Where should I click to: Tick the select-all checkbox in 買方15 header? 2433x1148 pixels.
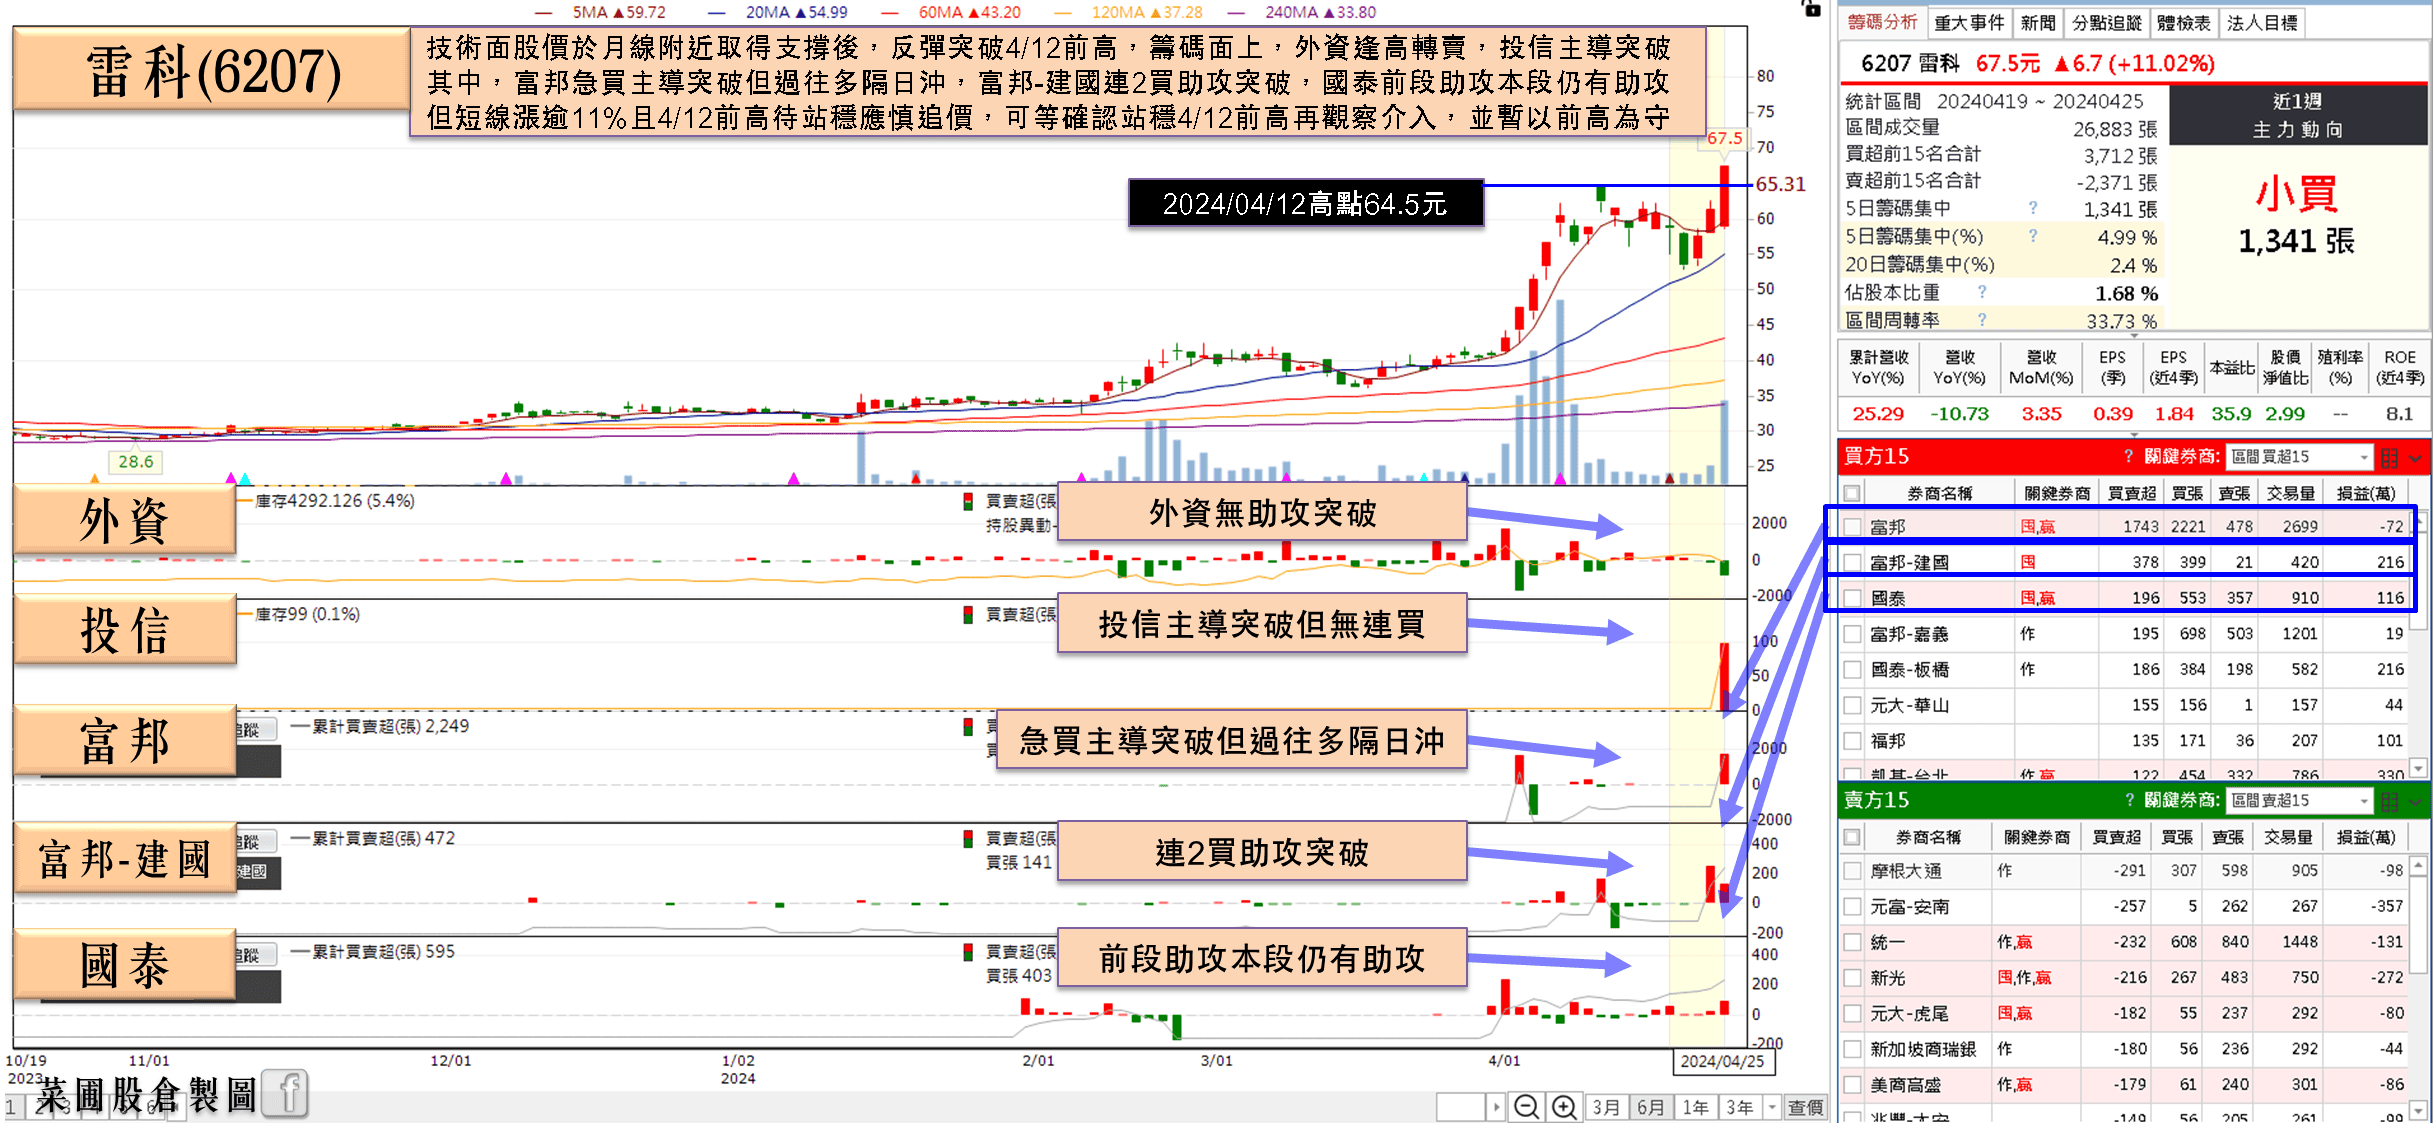pos(1852,493)
